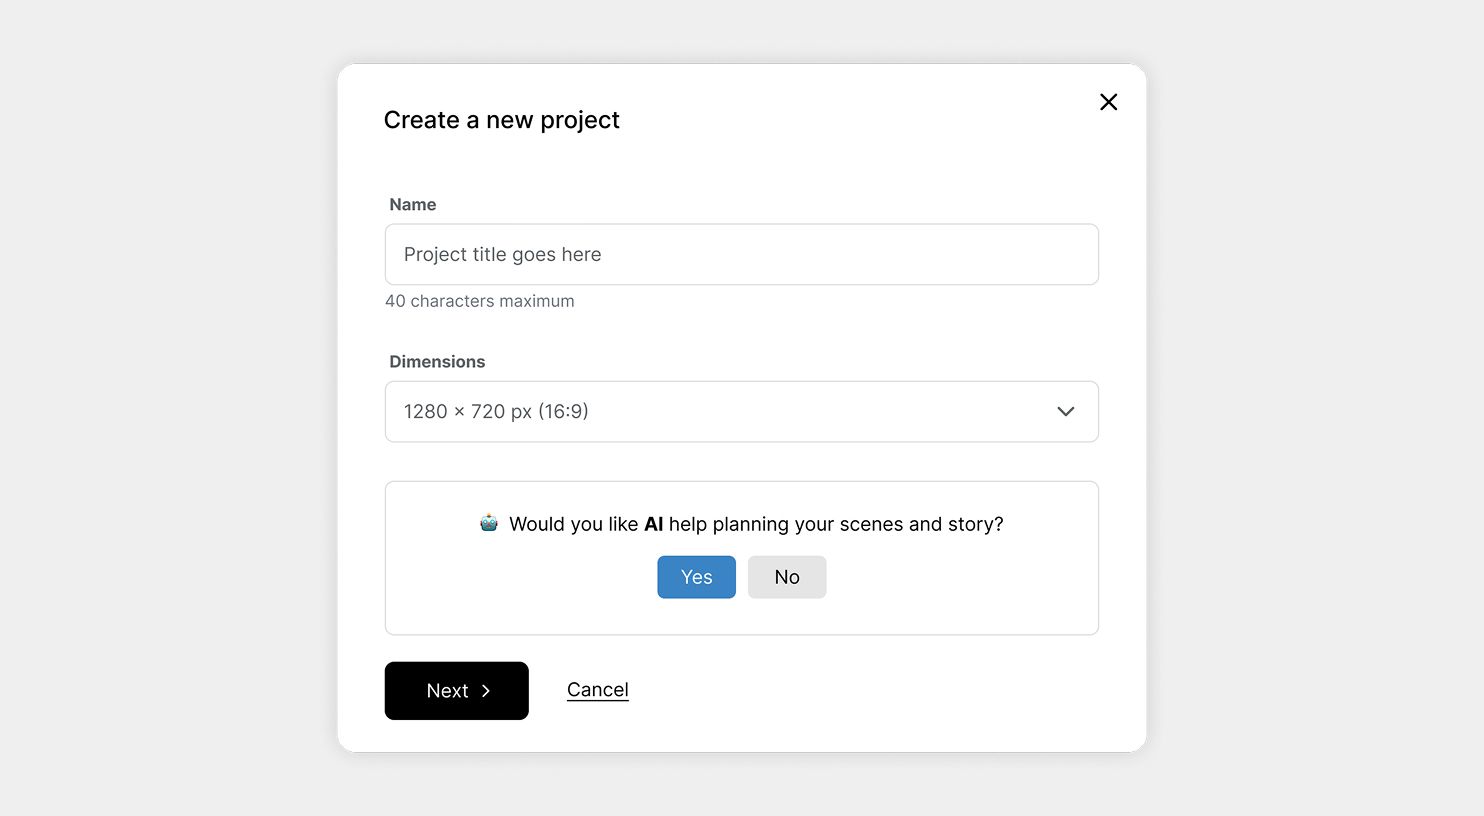Click the Project title goes here input field
This screenshot has height=816, width=1484.
[x=741, y=254]
